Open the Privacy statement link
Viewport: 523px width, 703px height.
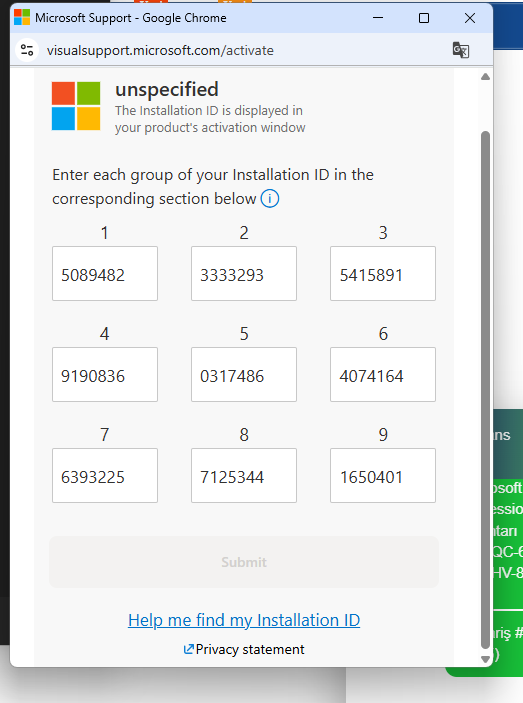pos(250,649)
